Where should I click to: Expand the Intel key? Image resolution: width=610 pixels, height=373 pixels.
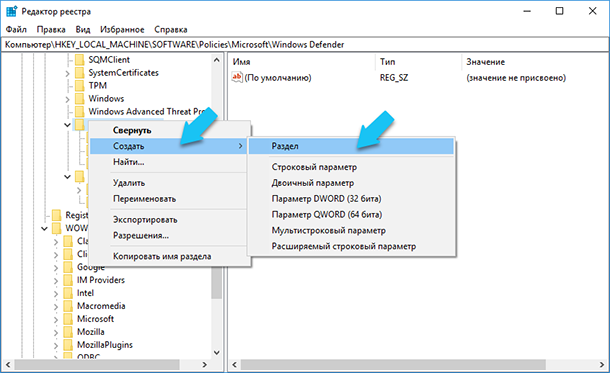coord(56,294)
